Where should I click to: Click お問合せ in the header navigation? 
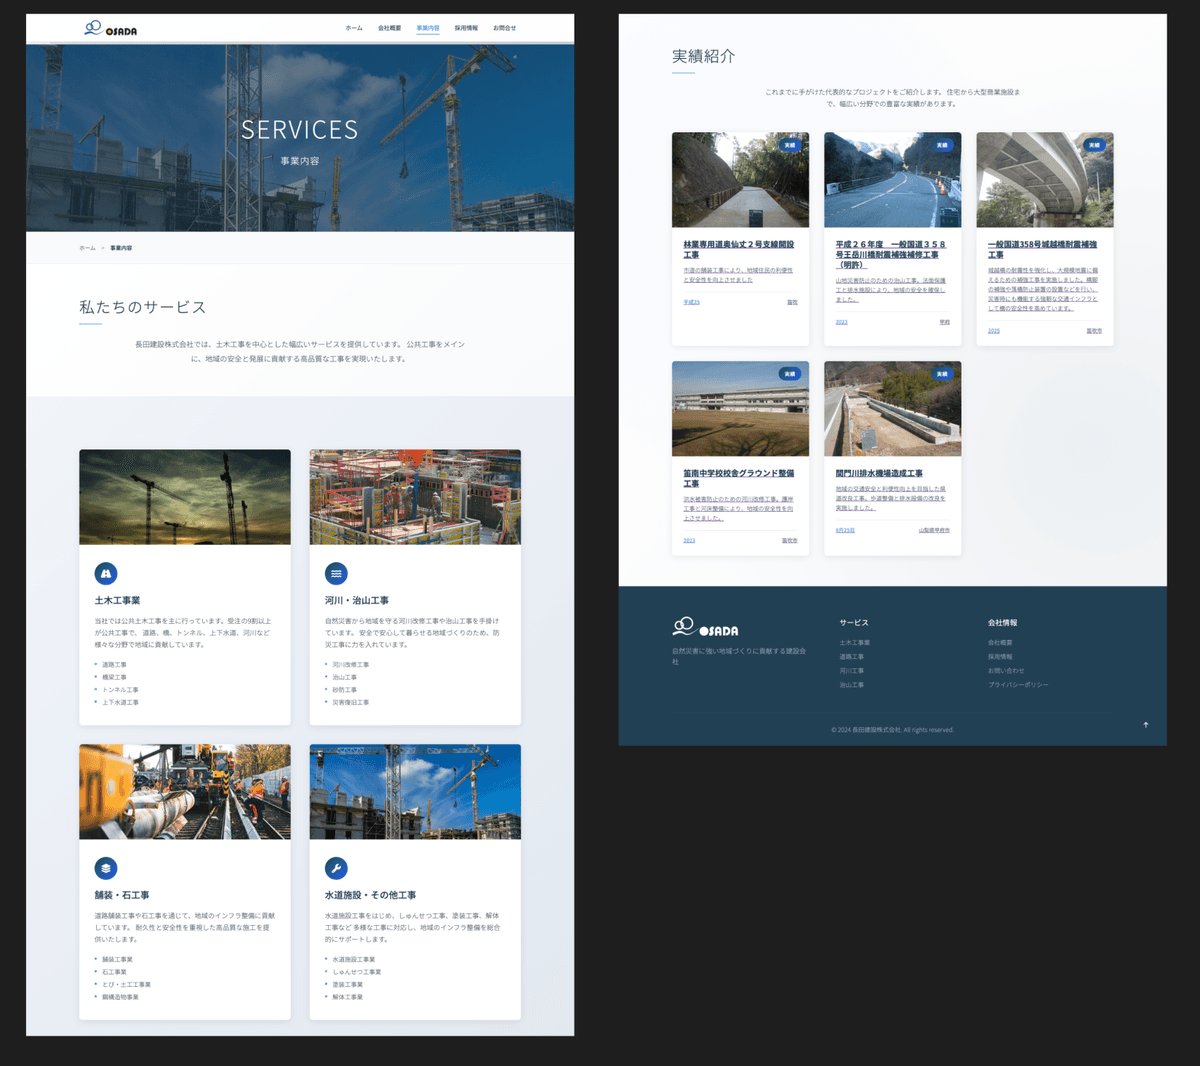coord(504,28)
